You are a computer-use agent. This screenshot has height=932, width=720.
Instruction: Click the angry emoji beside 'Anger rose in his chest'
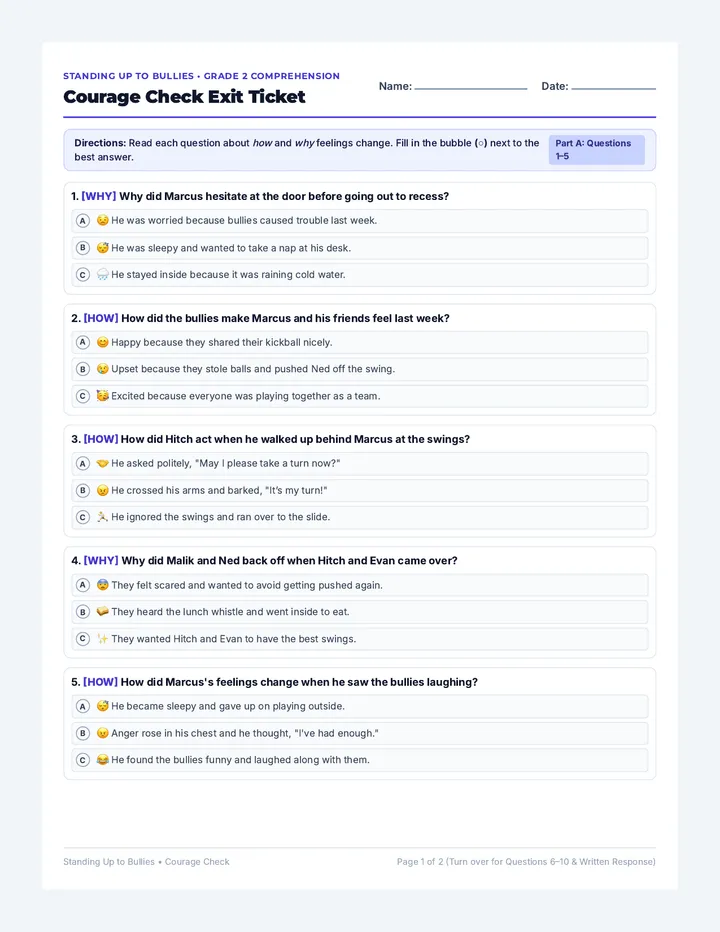102,733
